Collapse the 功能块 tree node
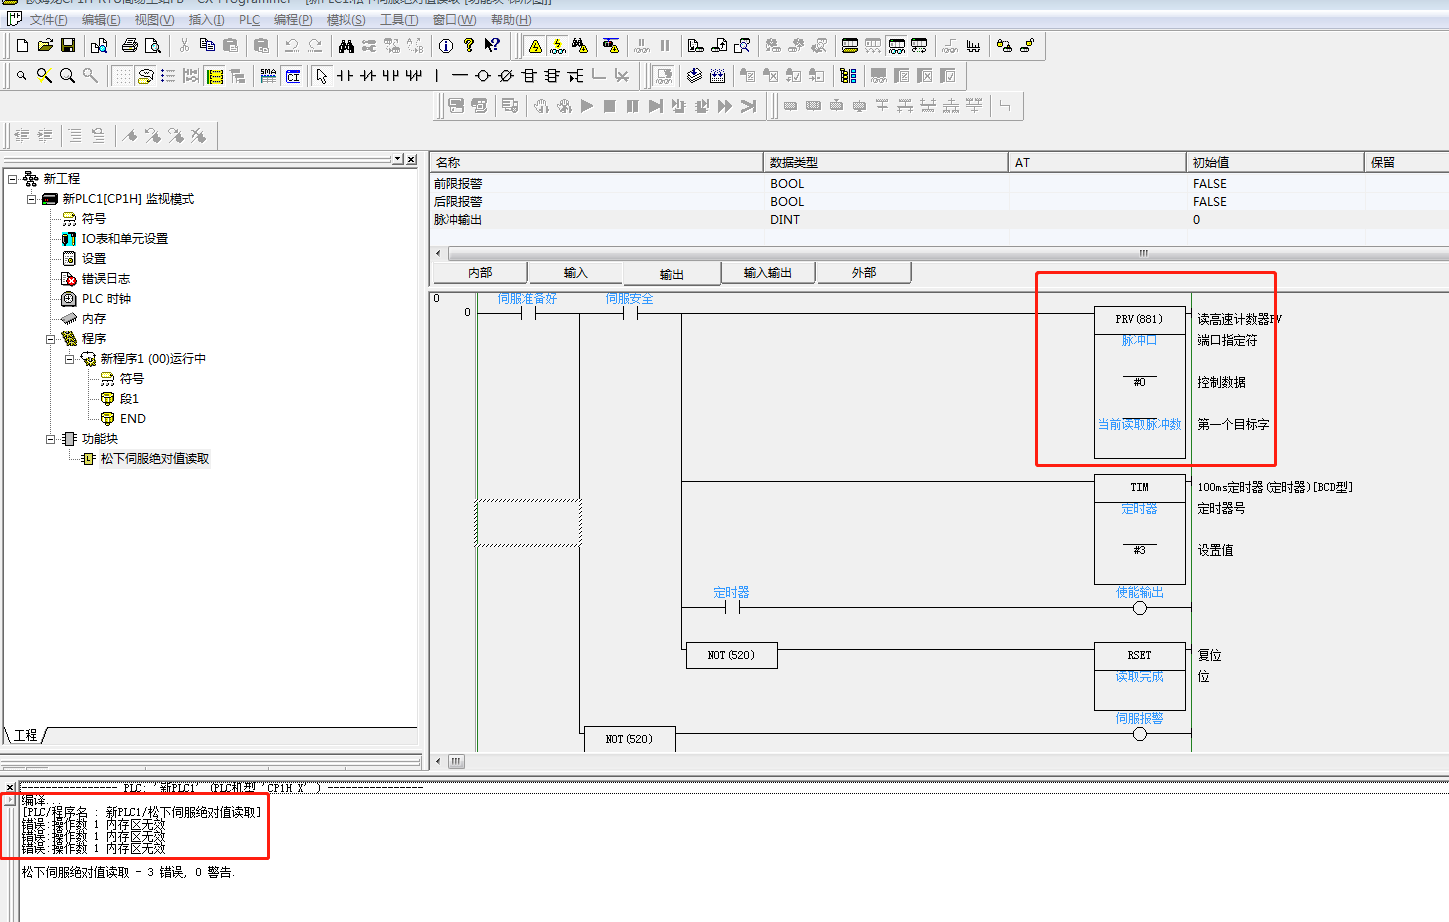Image resolution: width=1449 pixels, height=922 pixels. point(50,439)
